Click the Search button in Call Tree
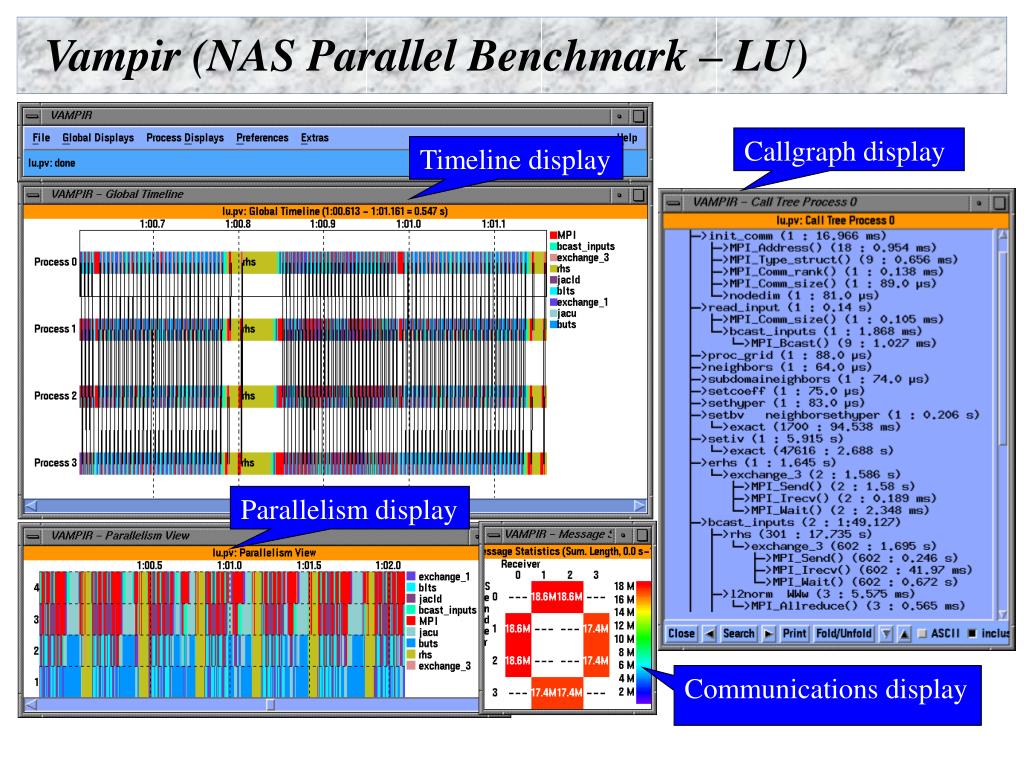The width and height of the screenshot is (1024, 768). (x=739, y=633)
